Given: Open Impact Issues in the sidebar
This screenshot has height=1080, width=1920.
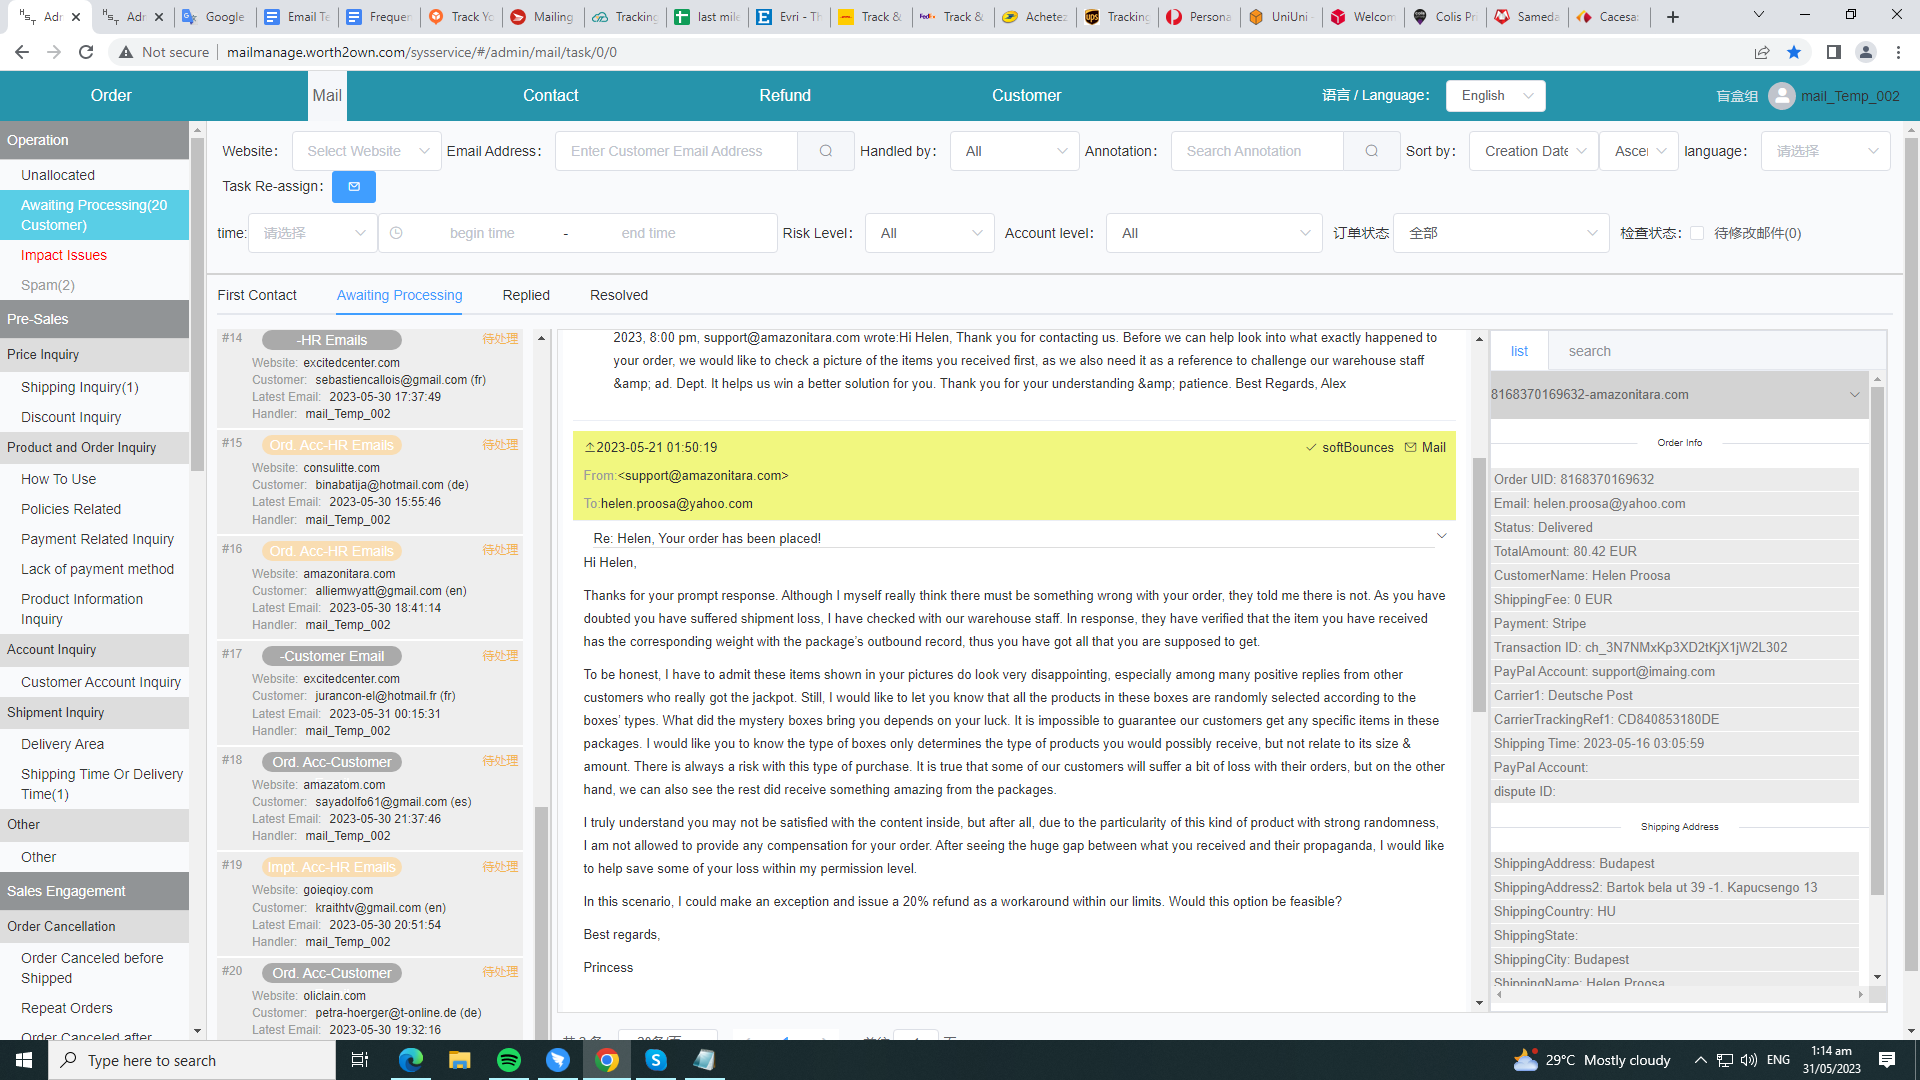Looking at the screenshot, I should (x=64, y=255).
